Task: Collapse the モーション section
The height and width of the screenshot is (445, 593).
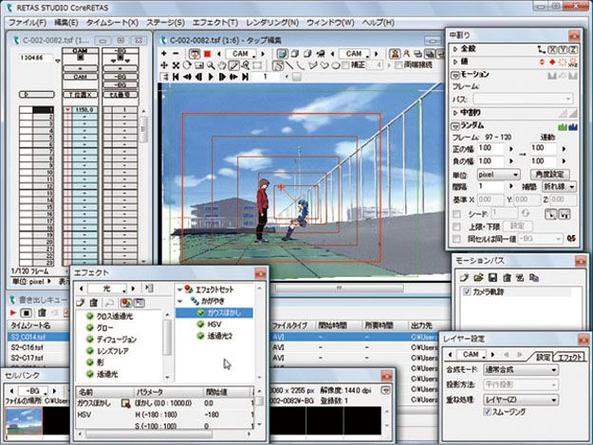Action: point(455,74)
